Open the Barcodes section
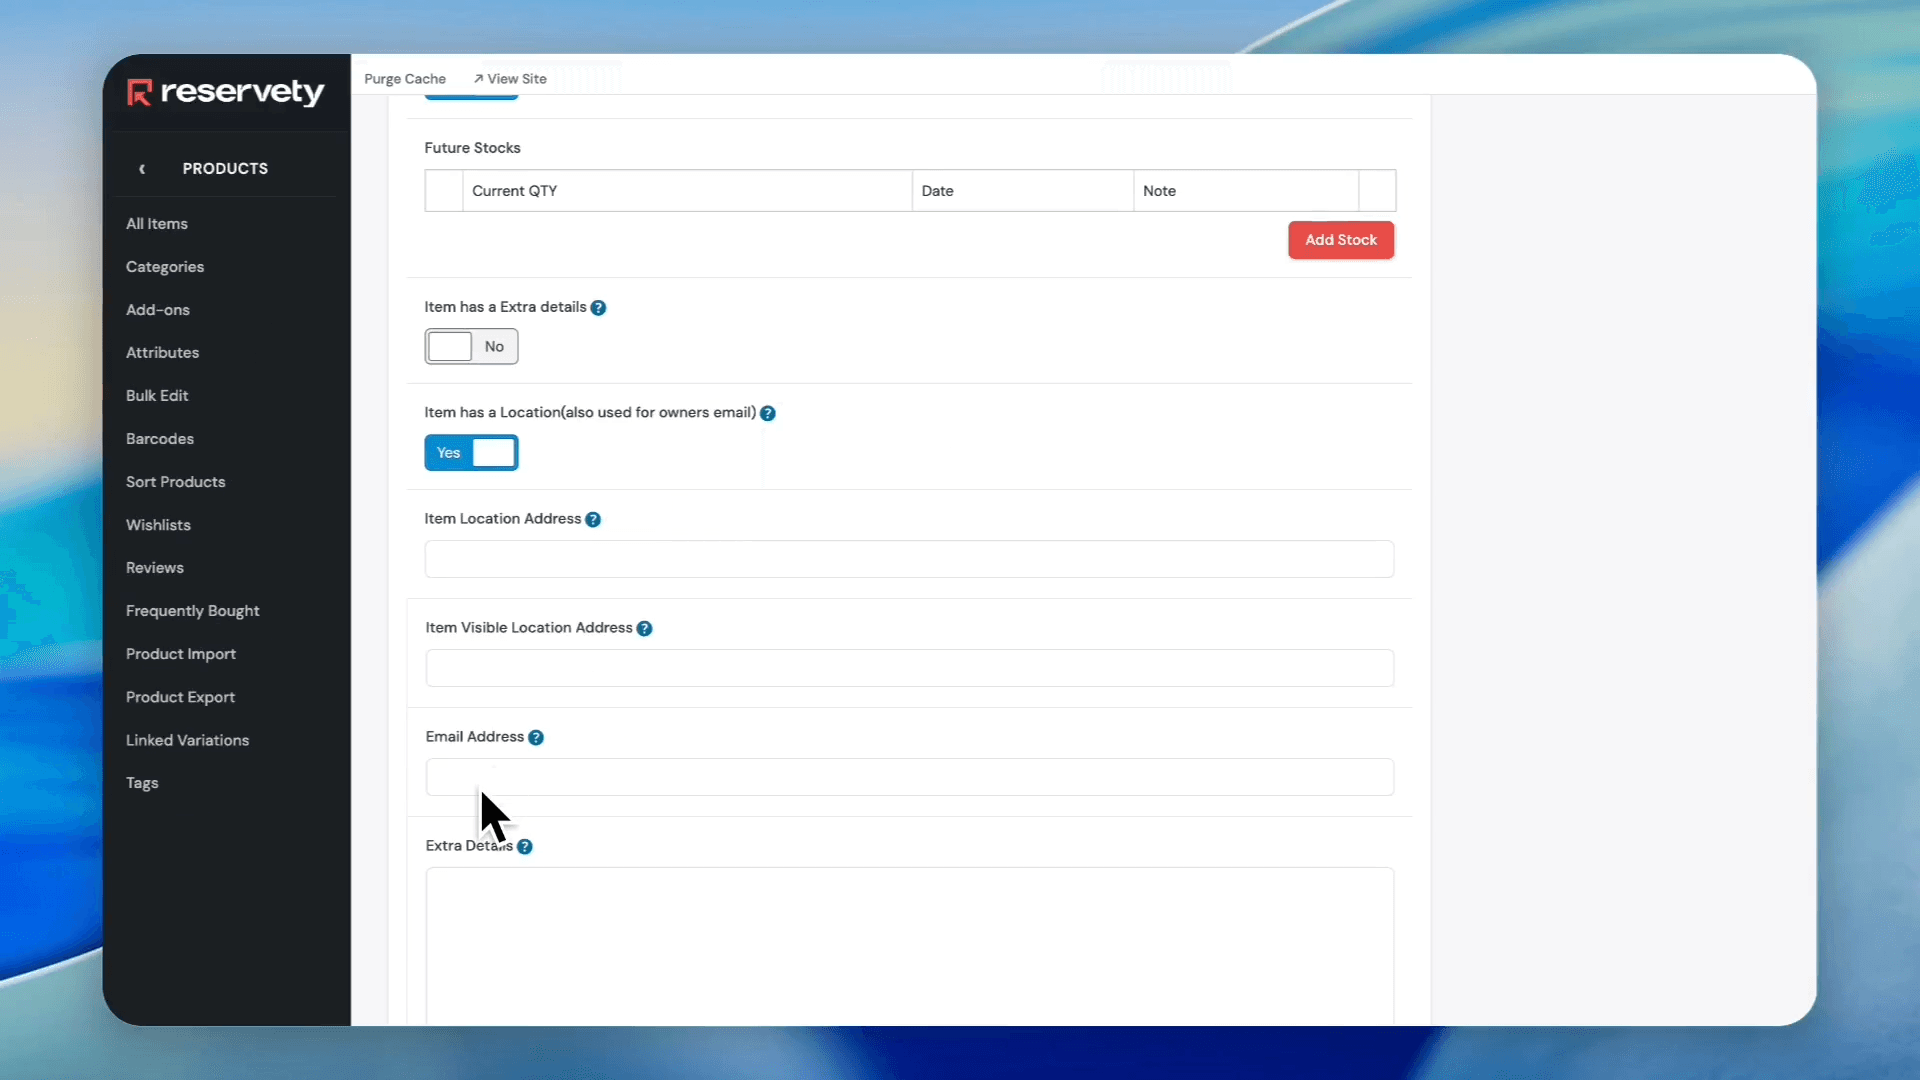Viewport: 1920px width, 1080px height. coord(160,439)
